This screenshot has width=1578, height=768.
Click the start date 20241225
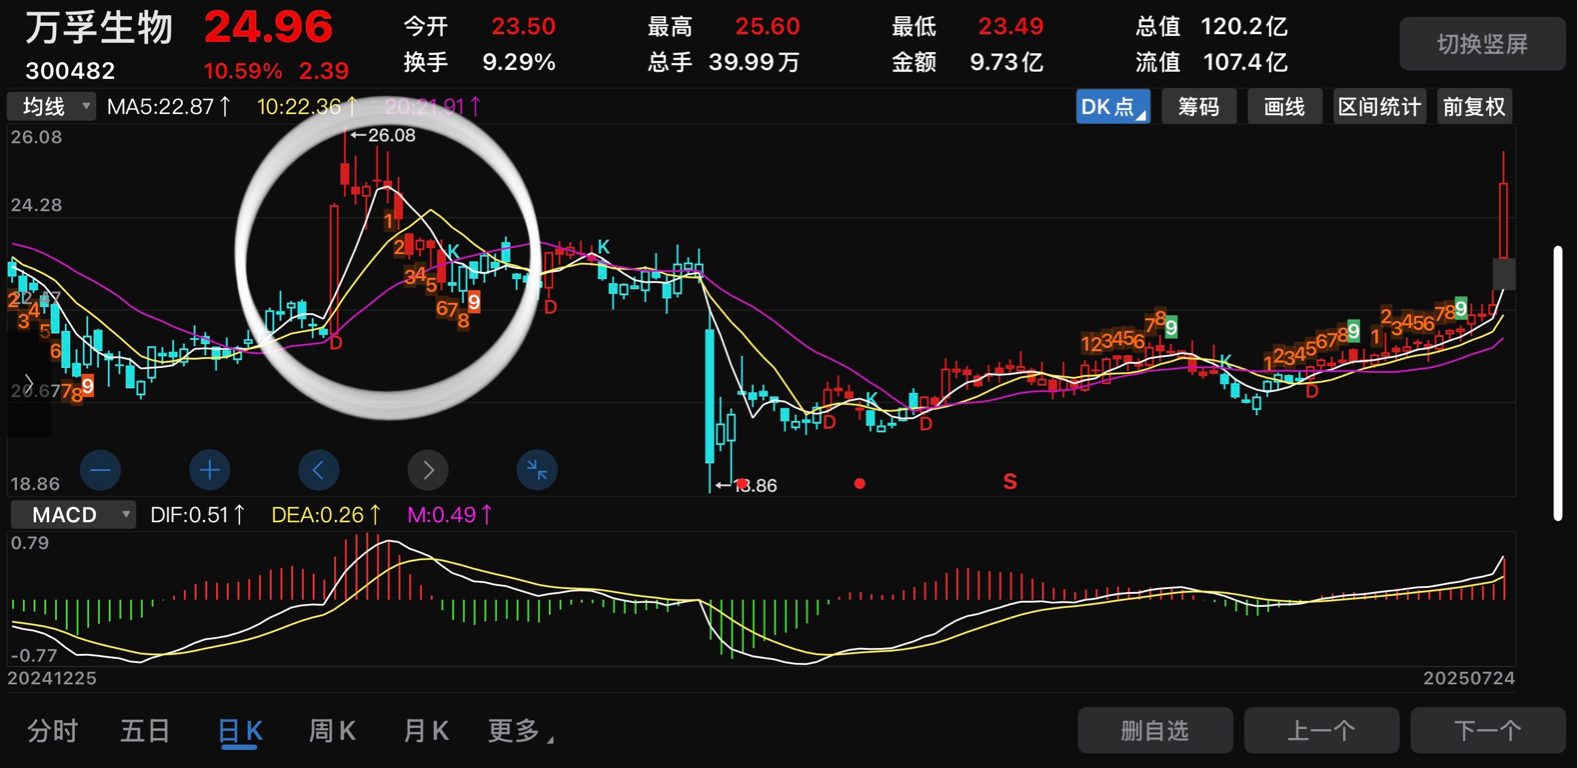[x=52, y=678]
